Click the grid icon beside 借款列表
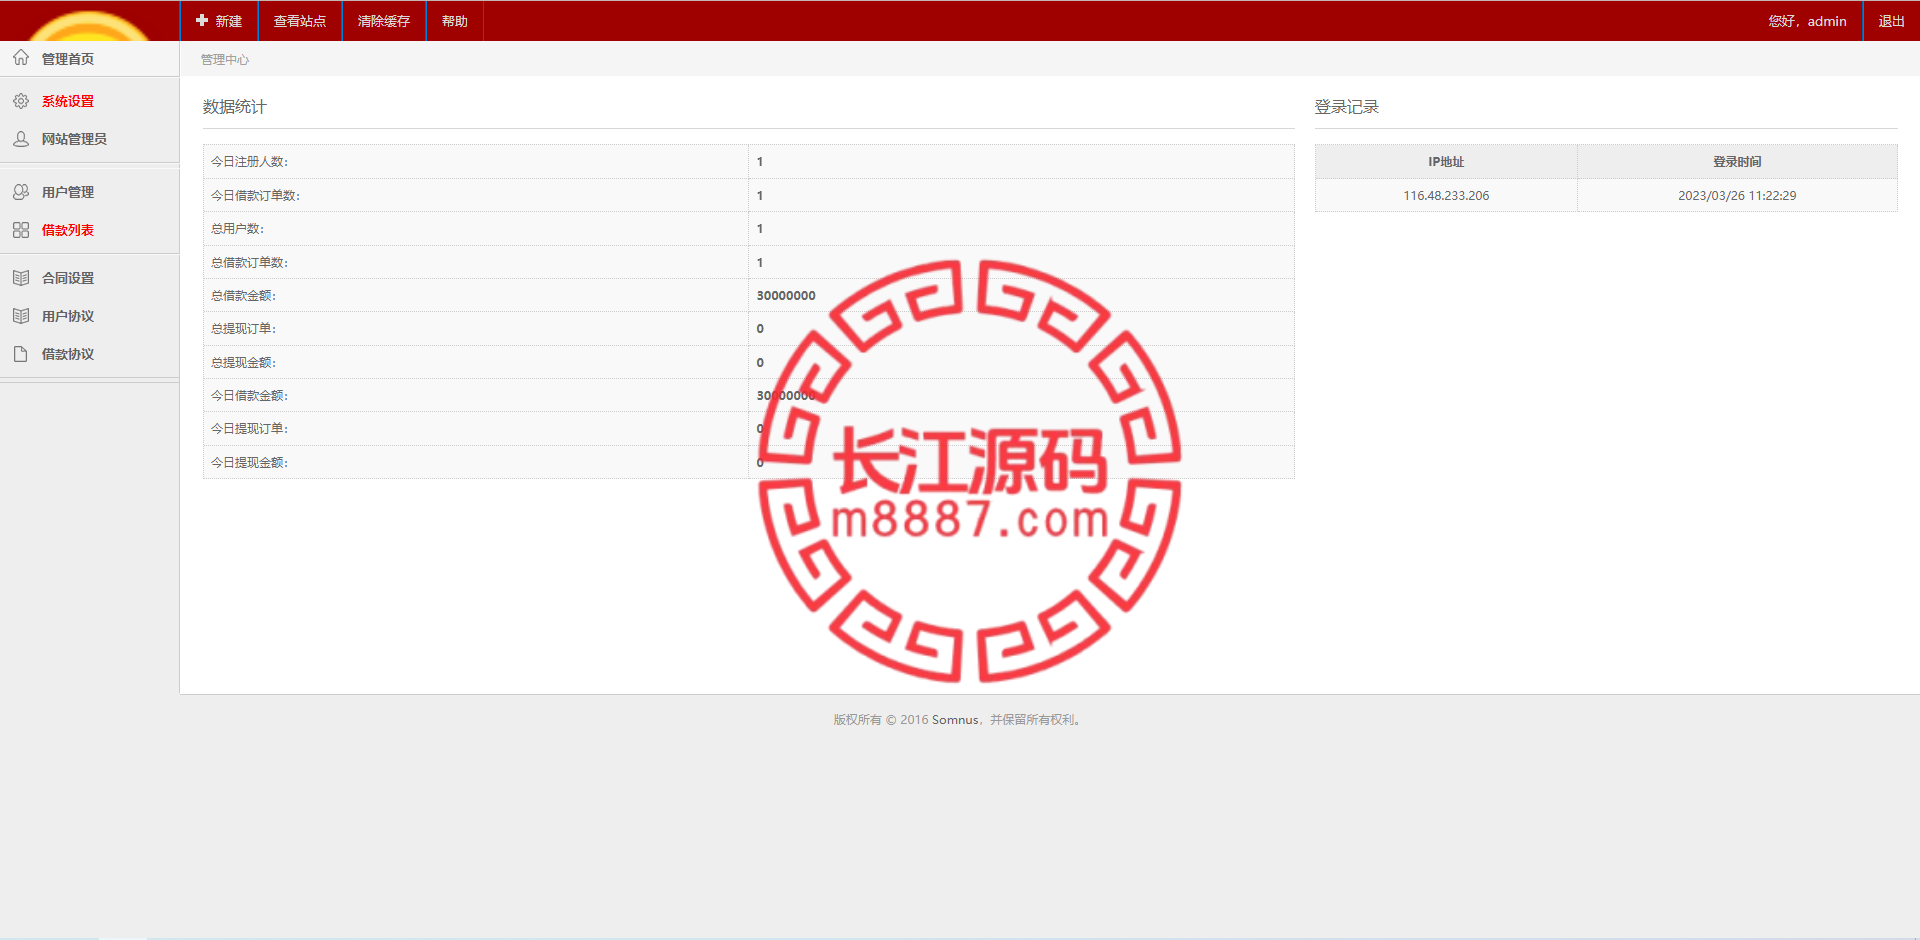The height and width of the screenshot is (940, 1920). coord(21,230)
